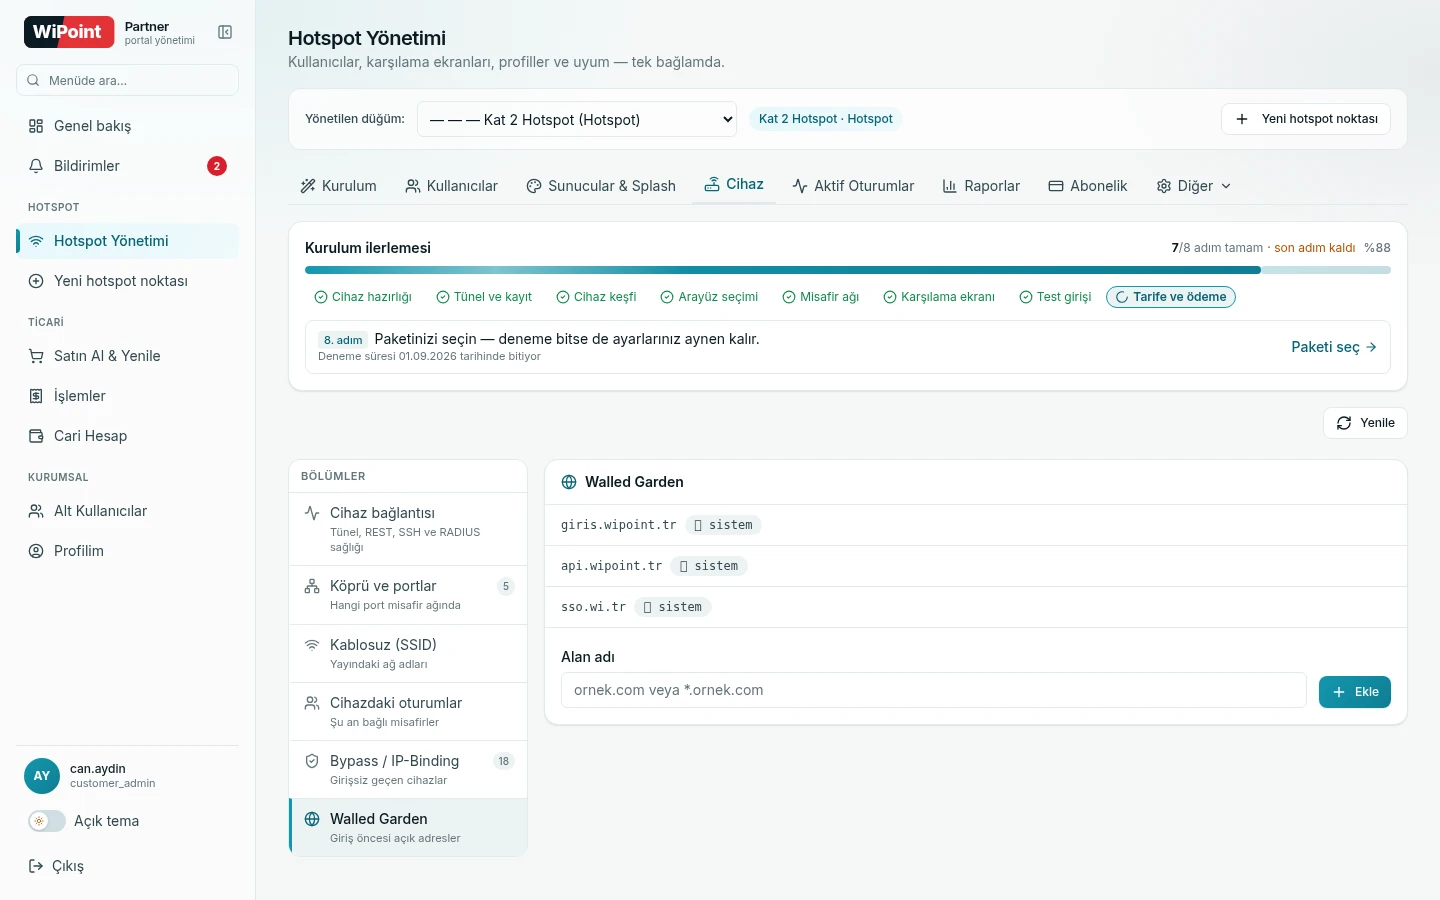
Task: Click the notification badge showing 2
Action: (217, 166)
